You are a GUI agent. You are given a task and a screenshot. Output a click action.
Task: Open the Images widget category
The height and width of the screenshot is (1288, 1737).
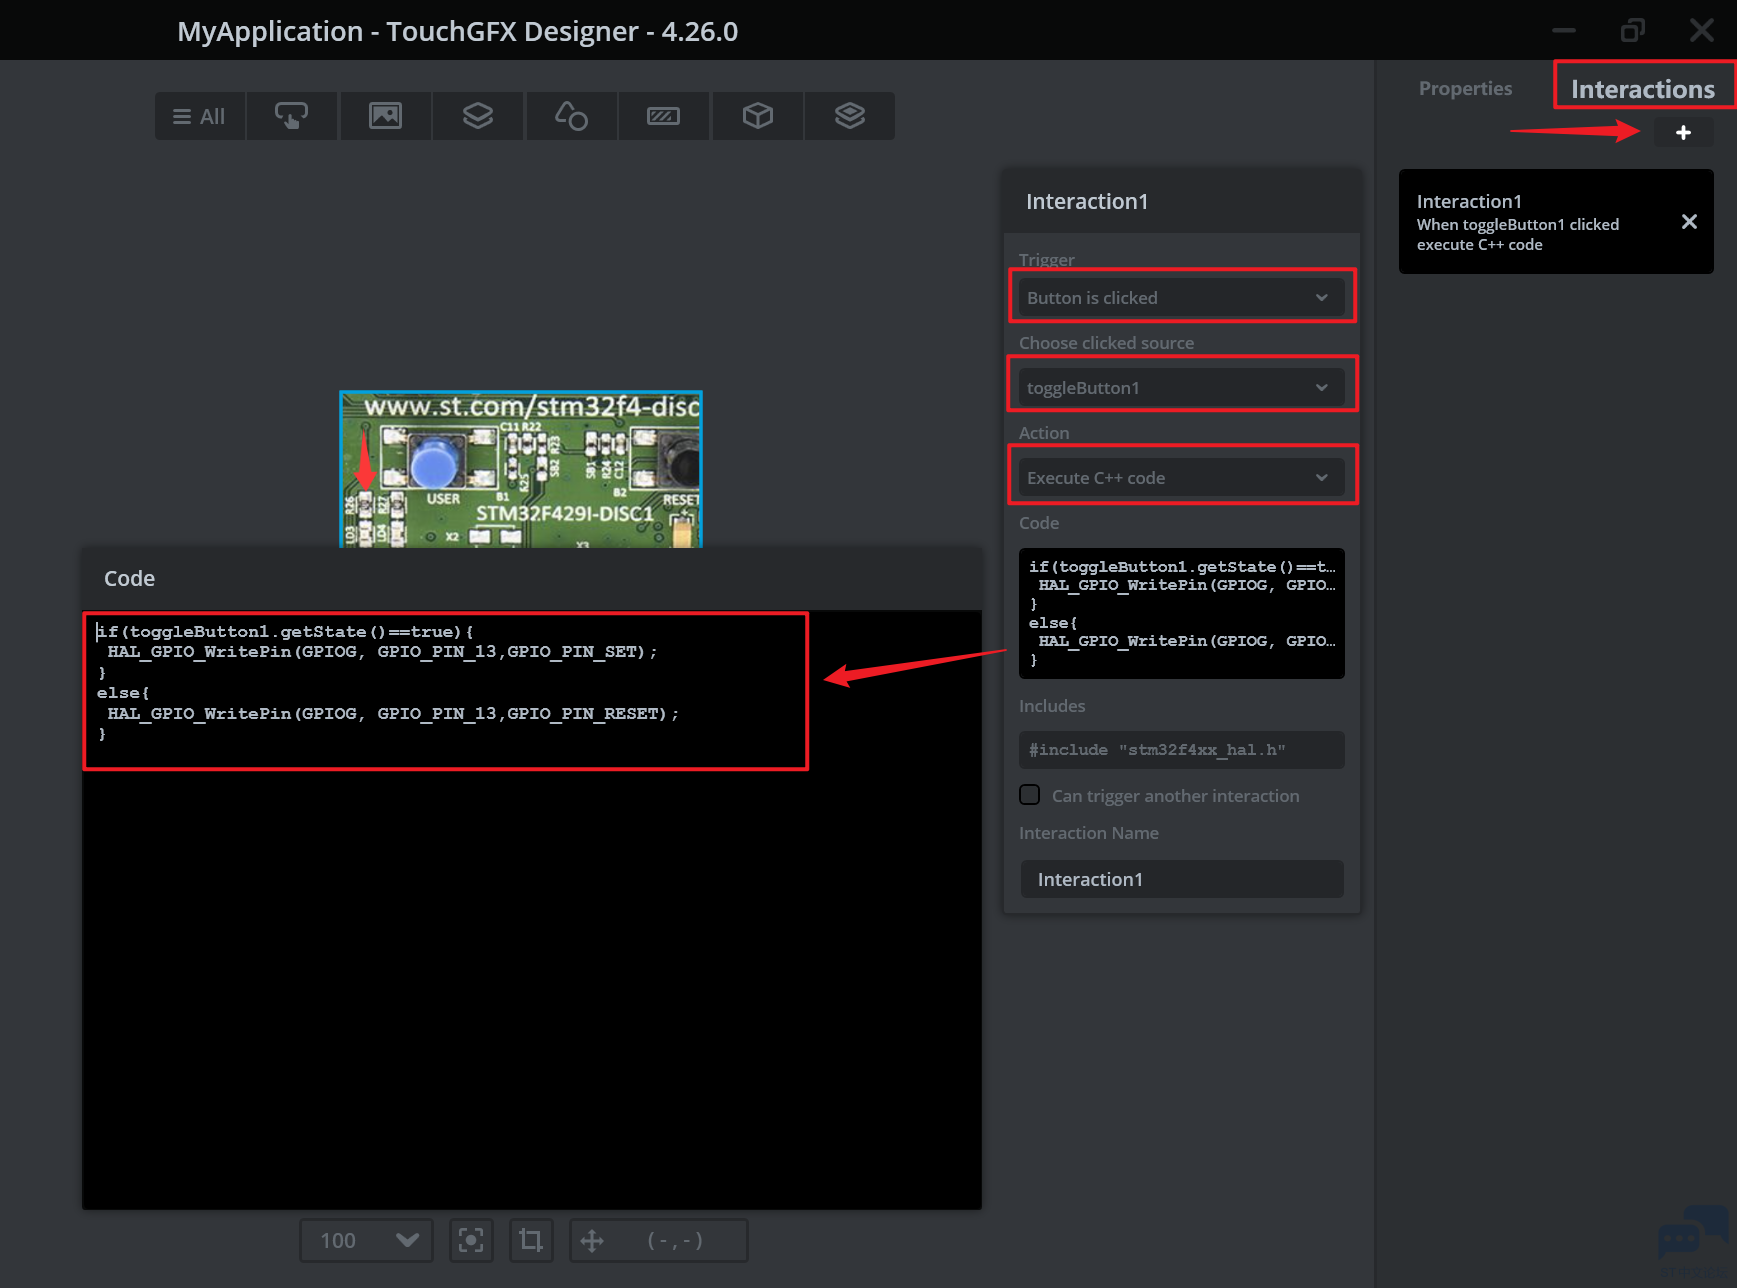[x=385, y=116]
